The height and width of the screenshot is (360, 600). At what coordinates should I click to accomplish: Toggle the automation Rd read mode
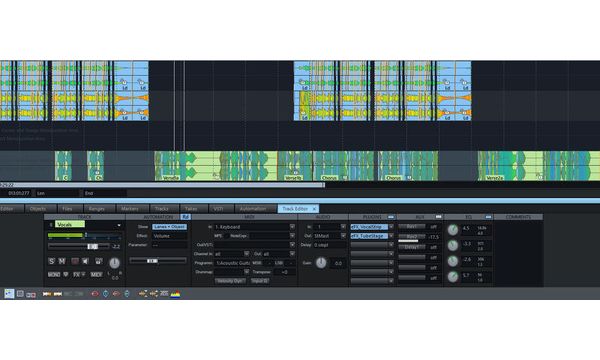pos(185,217)
